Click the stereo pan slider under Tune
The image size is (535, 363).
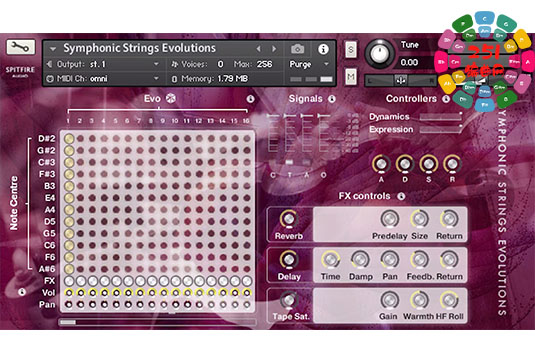click(401, 81)
